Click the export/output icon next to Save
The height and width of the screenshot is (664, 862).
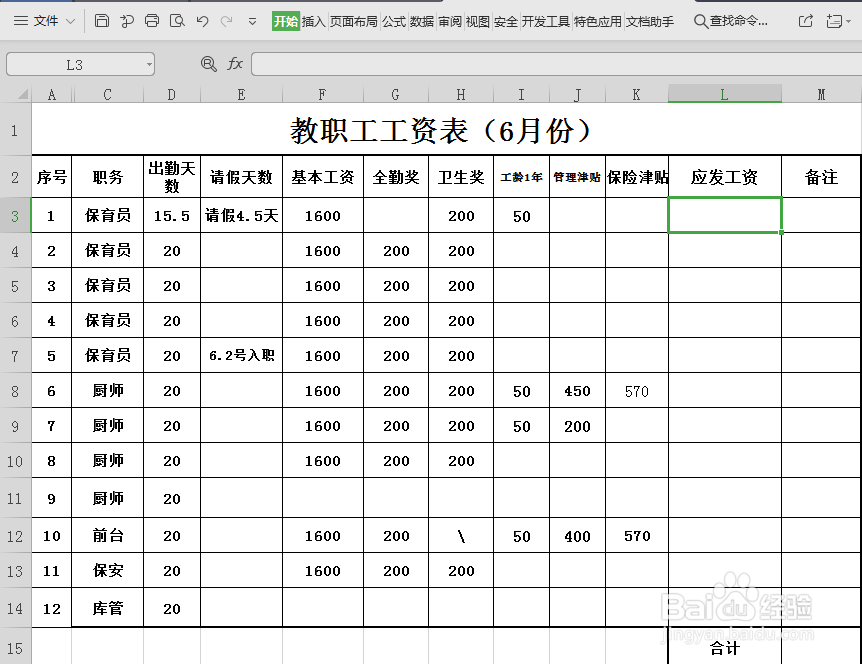coord(126,21)
